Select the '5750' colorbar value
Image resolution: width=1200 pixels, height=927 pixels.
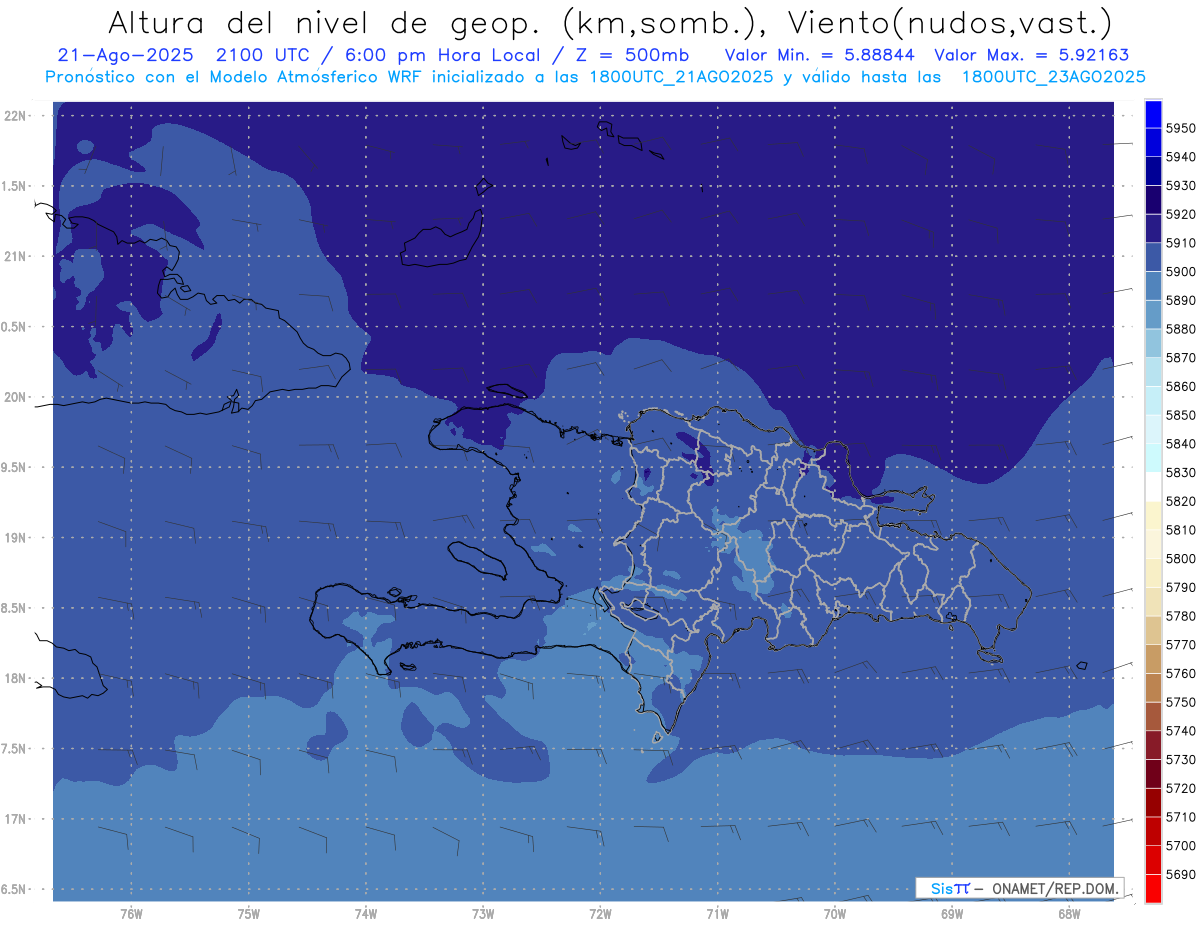tap(1181, 703)
